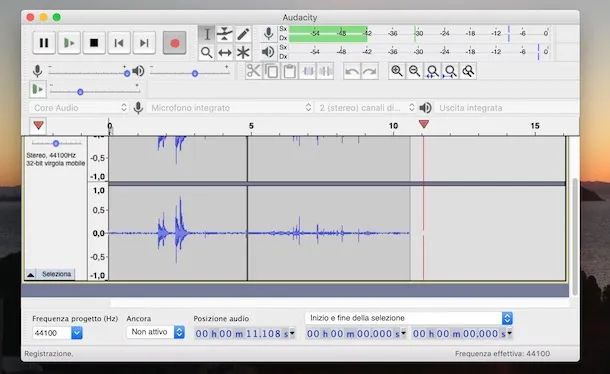Click the Zoom In magnifier
This screenshot has height=374, width=610.
click(x=397, y=71)
